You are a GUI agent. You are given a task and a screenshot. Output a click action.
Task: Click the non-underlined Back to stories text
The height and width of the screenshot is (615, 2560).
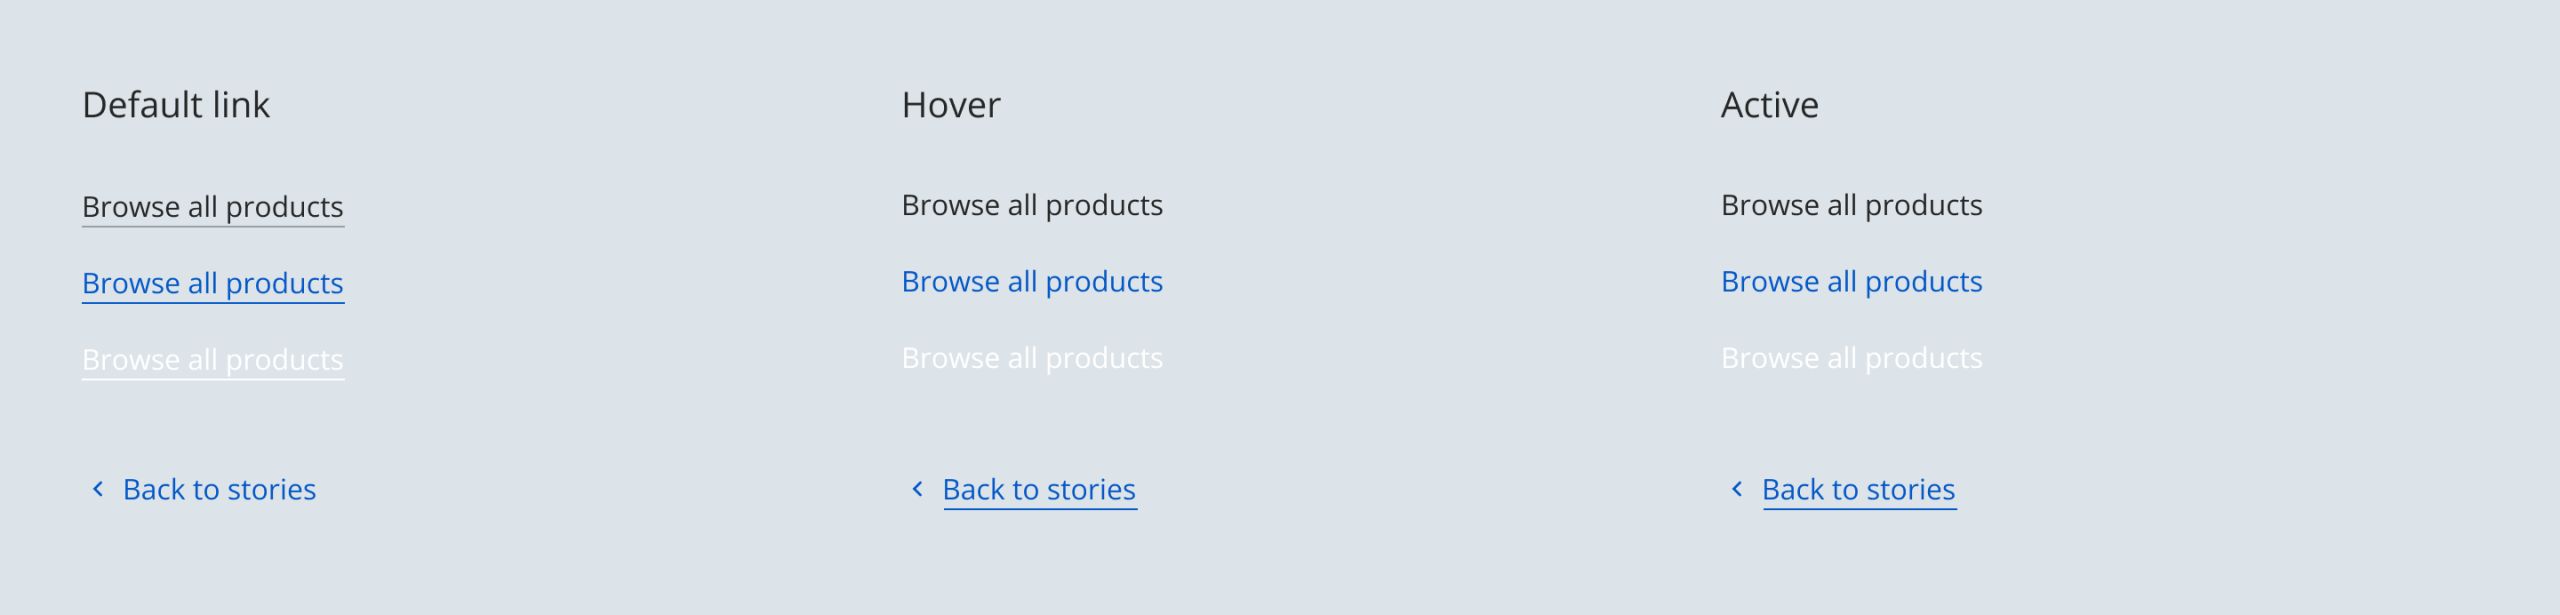point(219,490)
